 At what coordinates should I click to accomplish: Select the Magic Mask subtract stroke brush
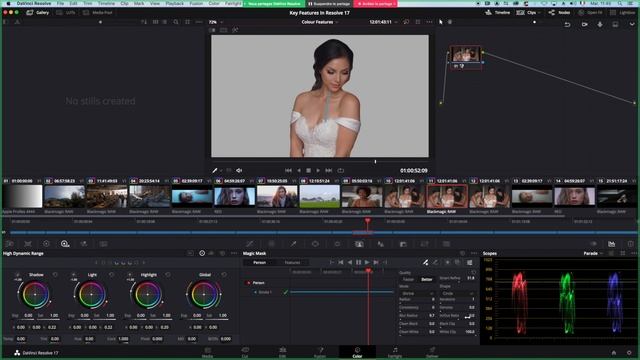(x=435, y=262)
